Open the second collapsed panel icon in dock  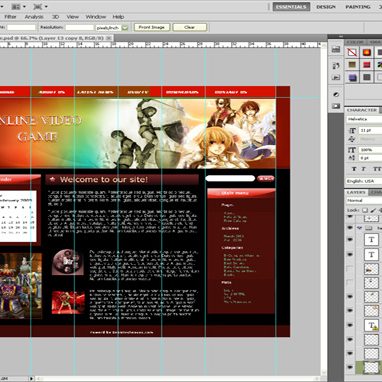[x=336, y=66]
